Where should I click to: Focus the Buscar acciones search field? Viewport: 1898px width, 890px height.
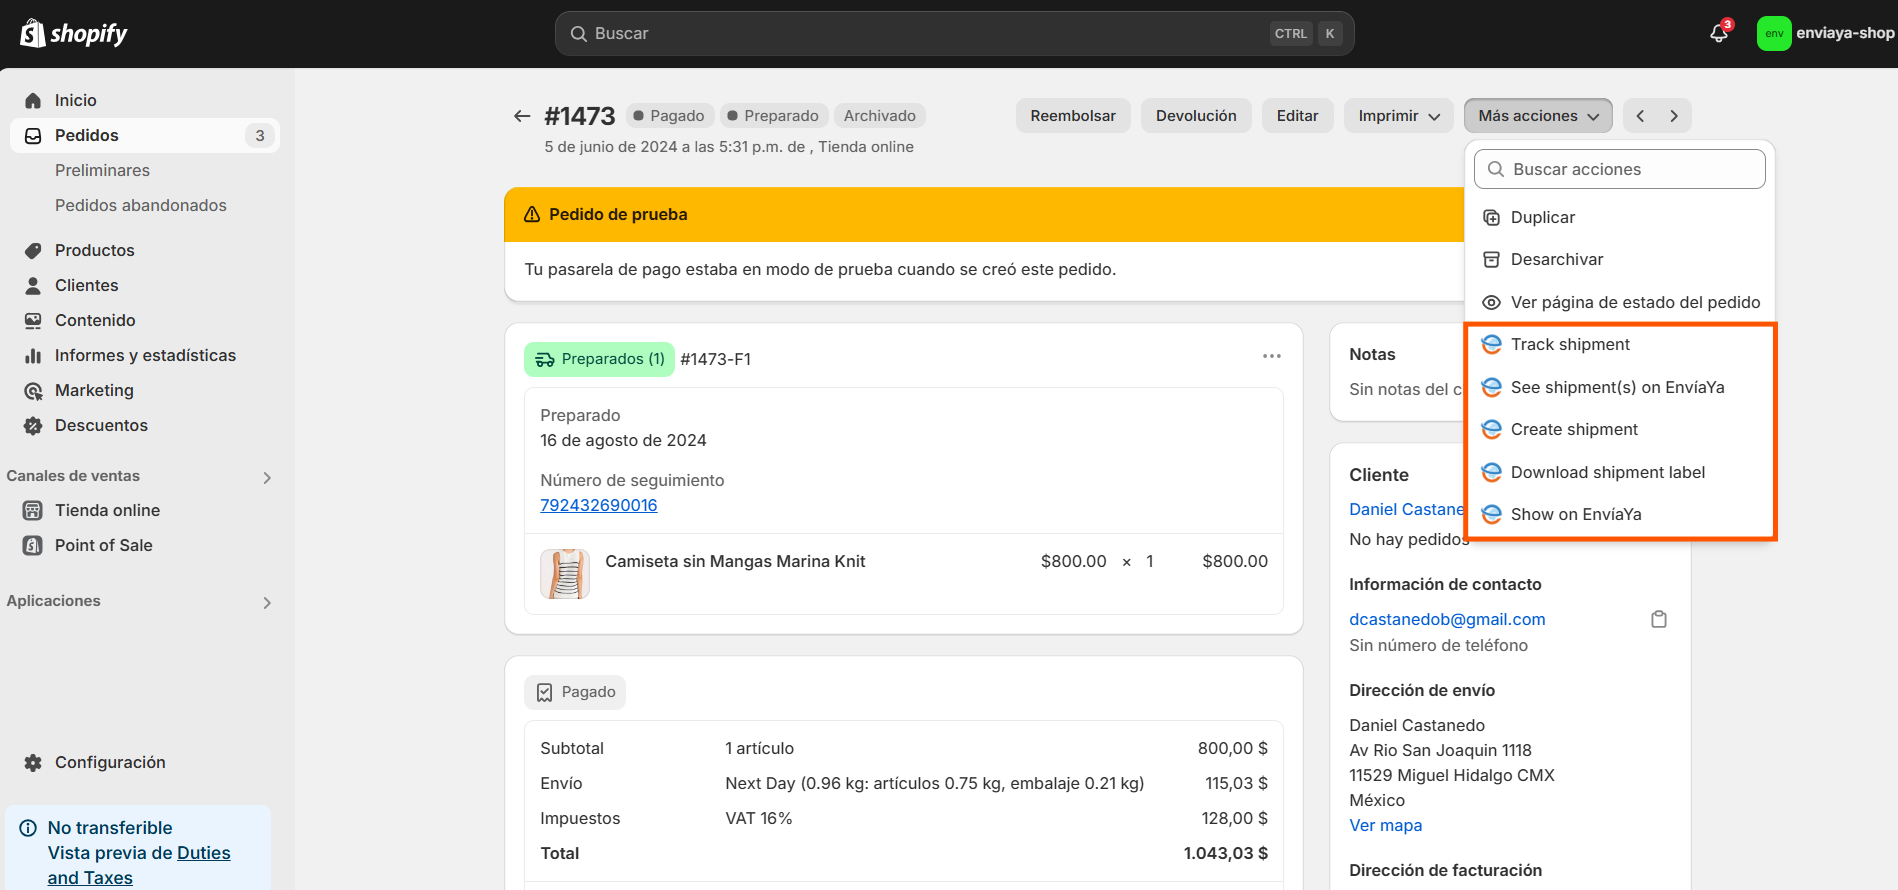(1619, 169)
